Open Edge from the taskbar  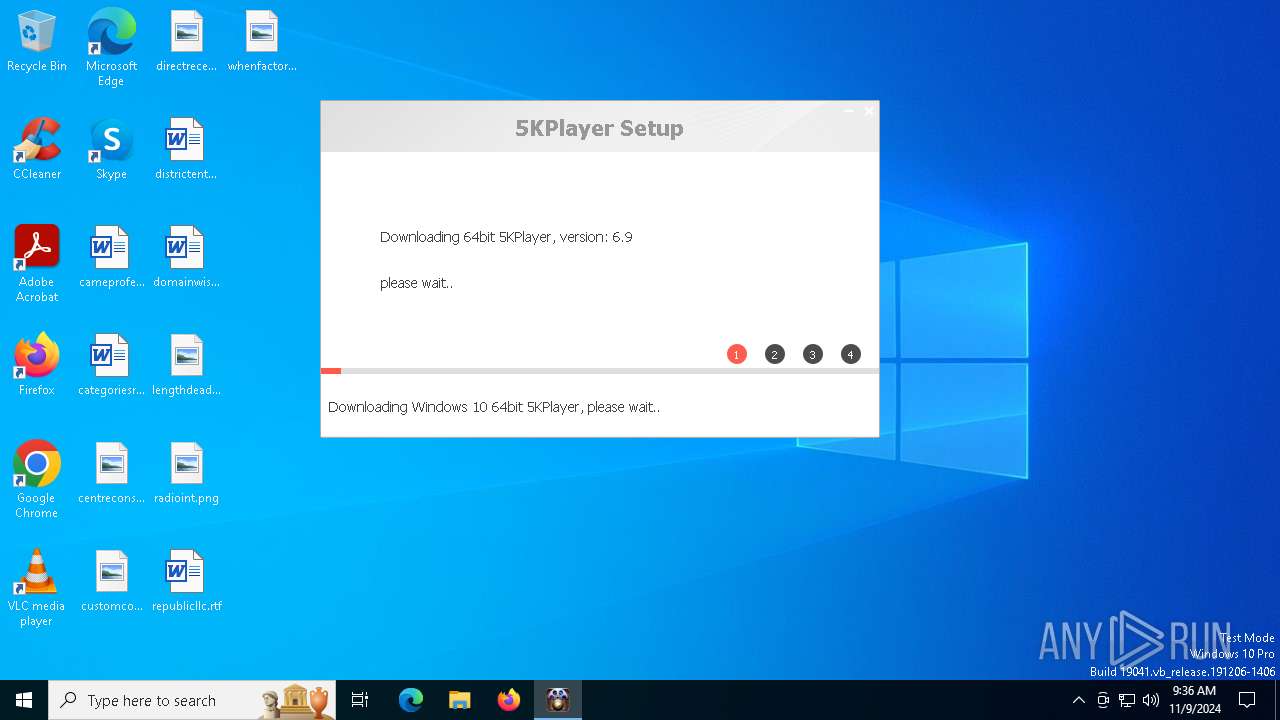coord(411,700)
